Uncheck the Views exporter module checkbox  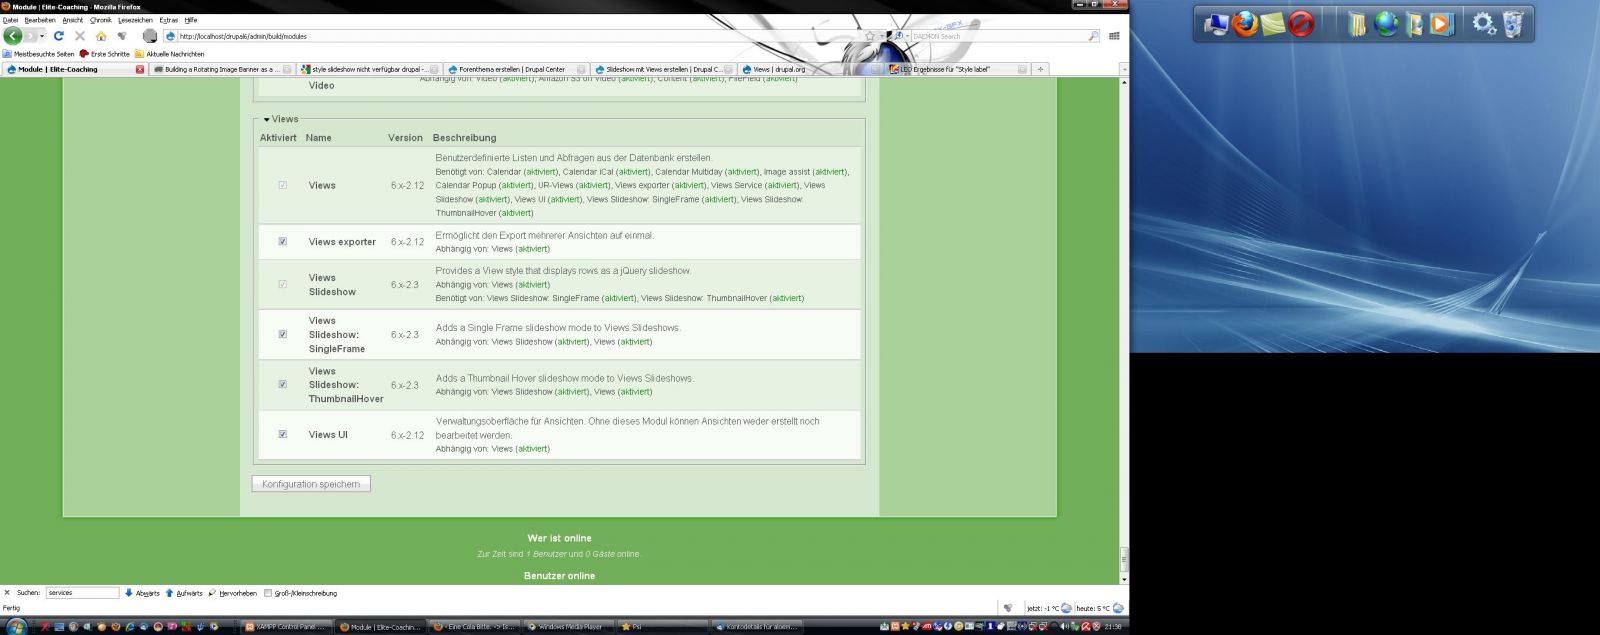pyautogui.click(x=282, y=241)
